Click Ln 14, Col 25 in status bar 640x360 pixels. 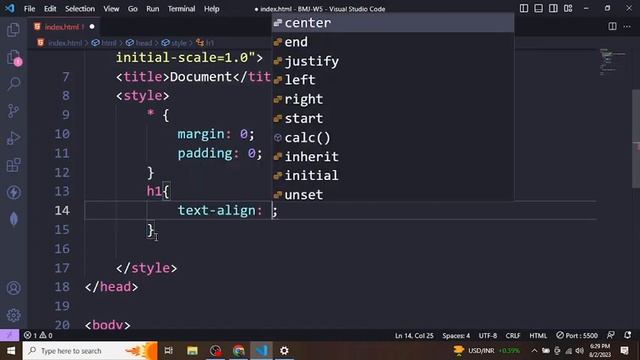pyautogui.click(x=414, y=336)
